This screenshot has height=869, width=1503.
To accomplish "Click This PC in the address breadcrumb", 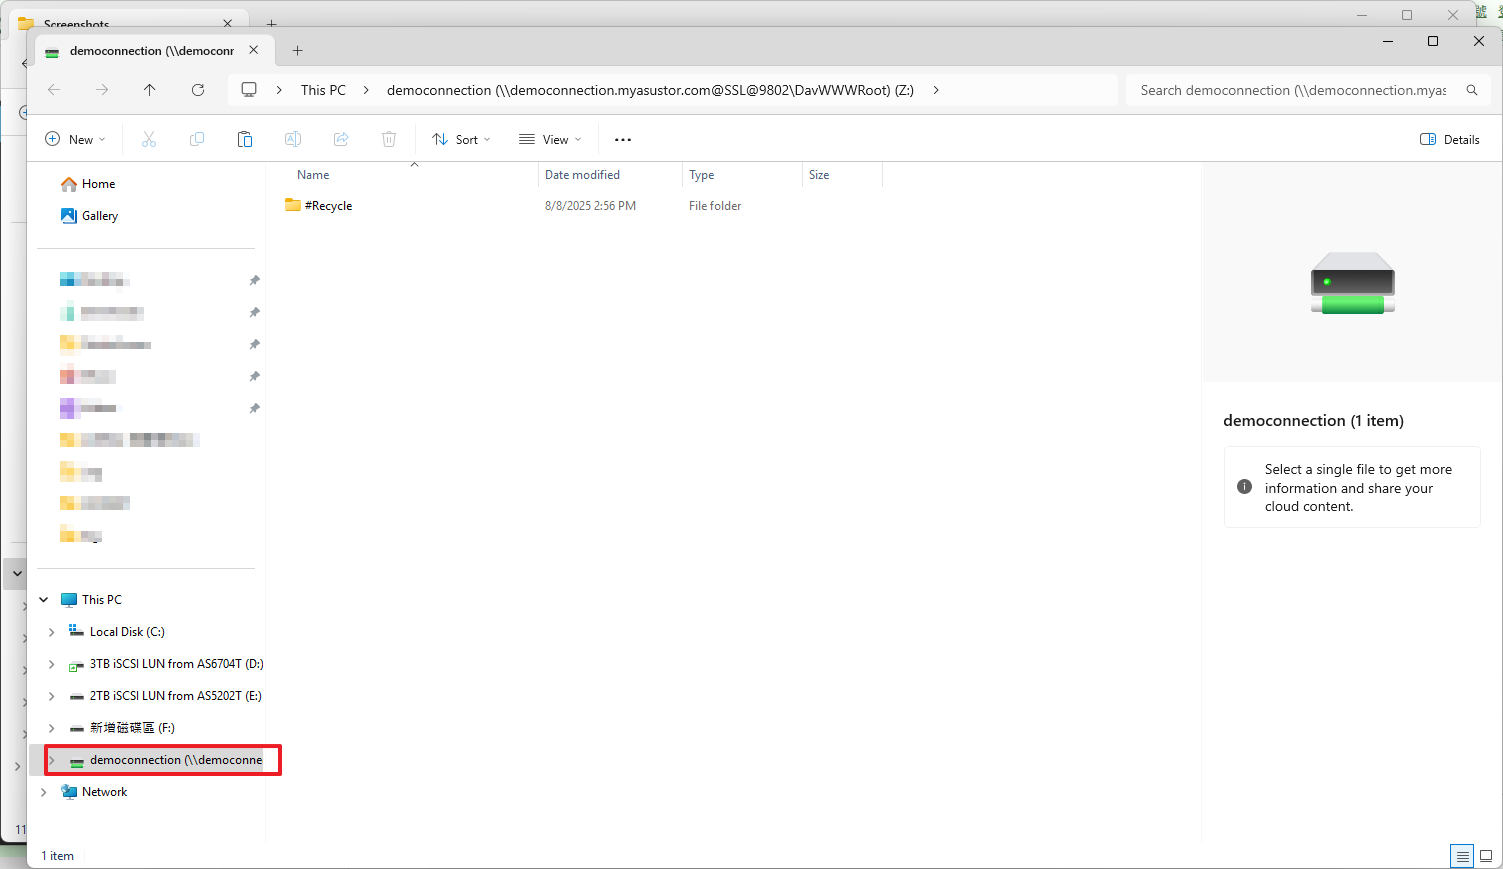I will (x=323, y=90).
